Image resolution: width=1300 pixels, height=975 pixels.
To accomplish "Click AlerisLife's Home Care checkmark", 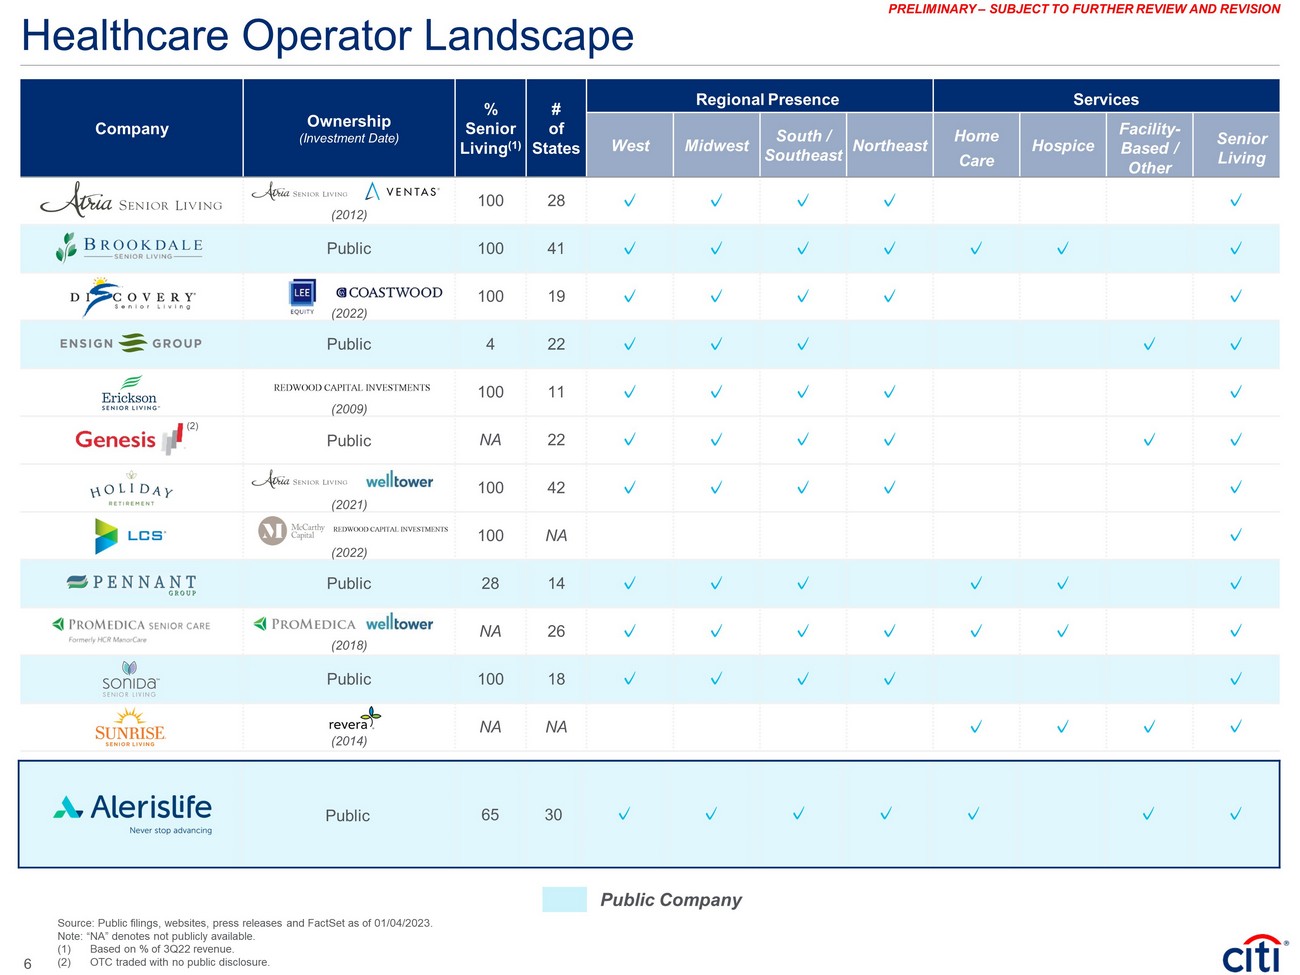I will [x=973, y=815].
